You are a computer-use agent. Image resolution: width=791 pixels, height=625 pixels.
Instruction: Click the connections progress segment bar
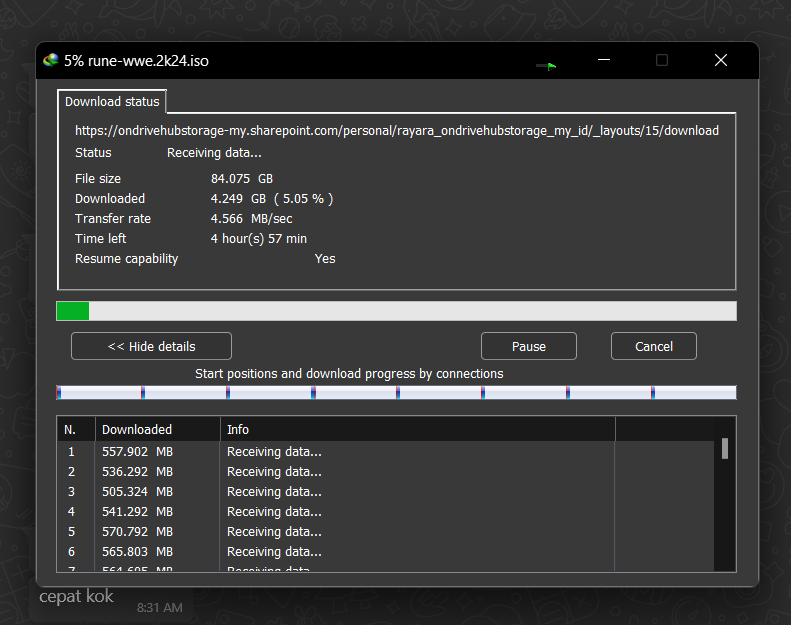396,392
